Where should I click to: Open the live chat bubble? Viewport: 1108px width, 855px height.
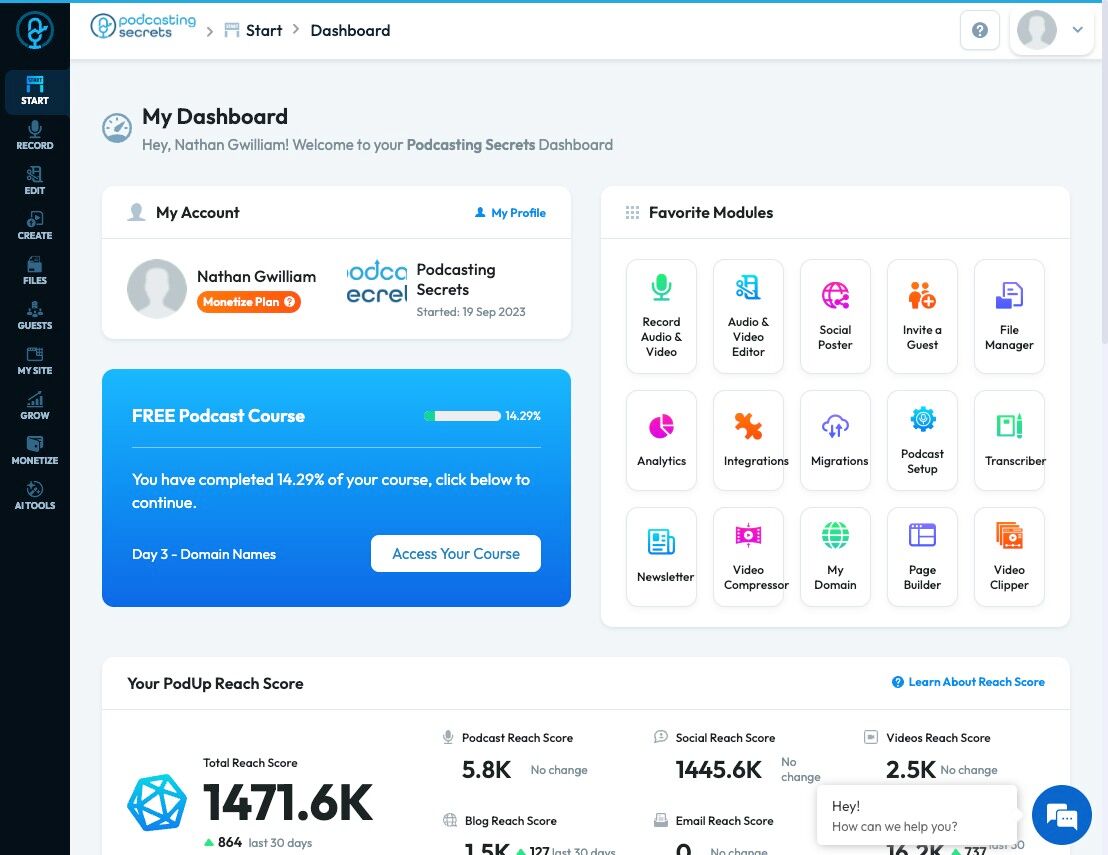tap(1061, 815)
